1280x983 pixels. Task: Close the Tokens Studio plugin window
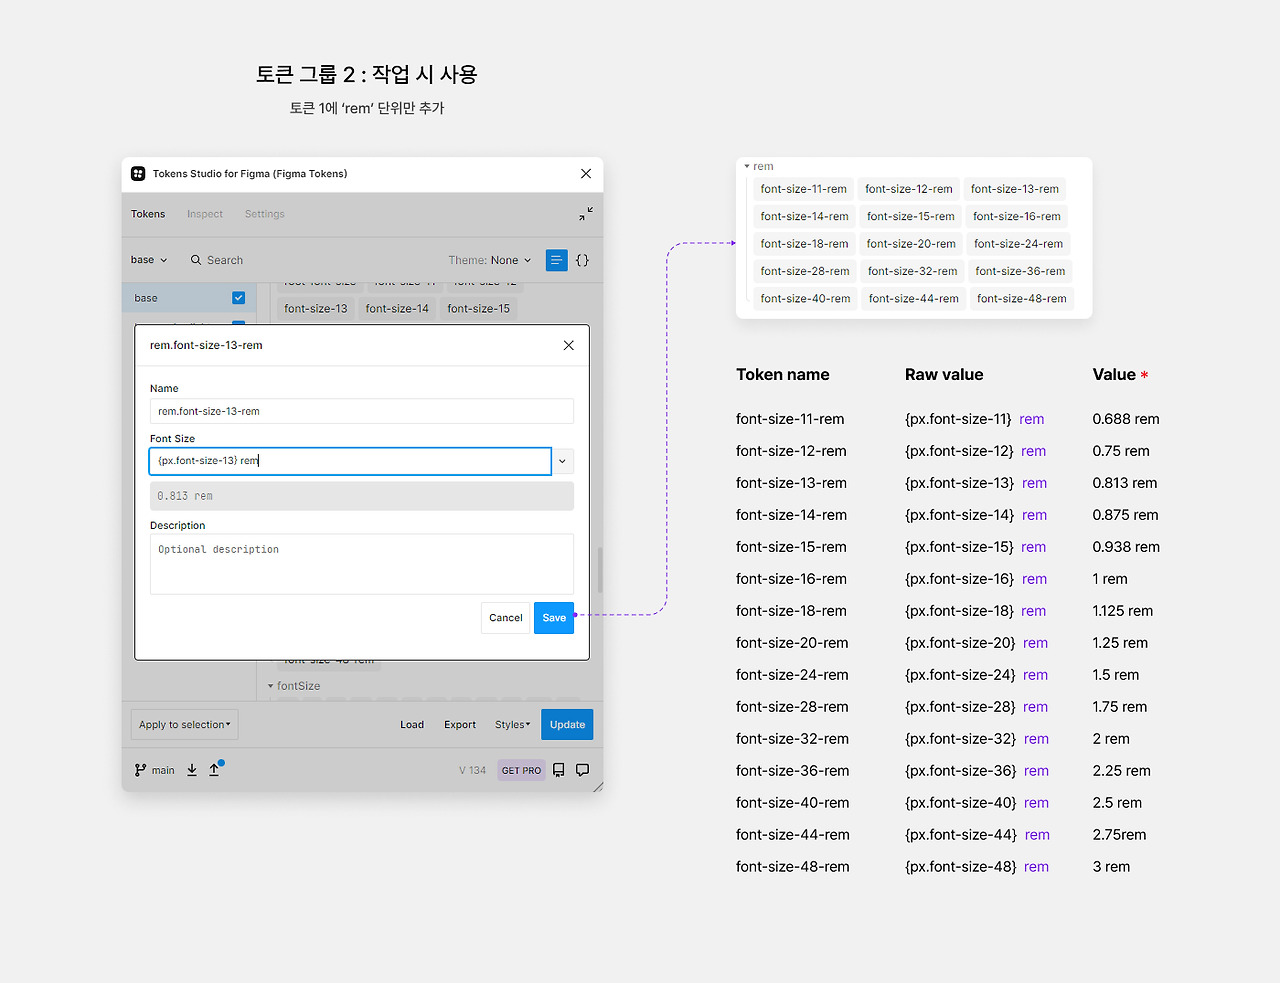click(586, 174)
